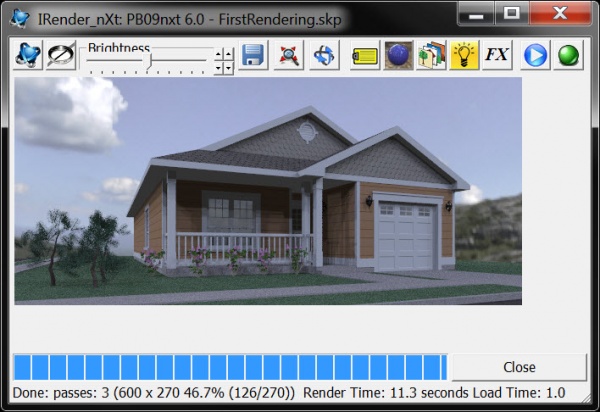Click the lower-left brightness stepper down arrow
Image resolution: width=600 pixels, height=412 pixels.
[x=218, y=68]
